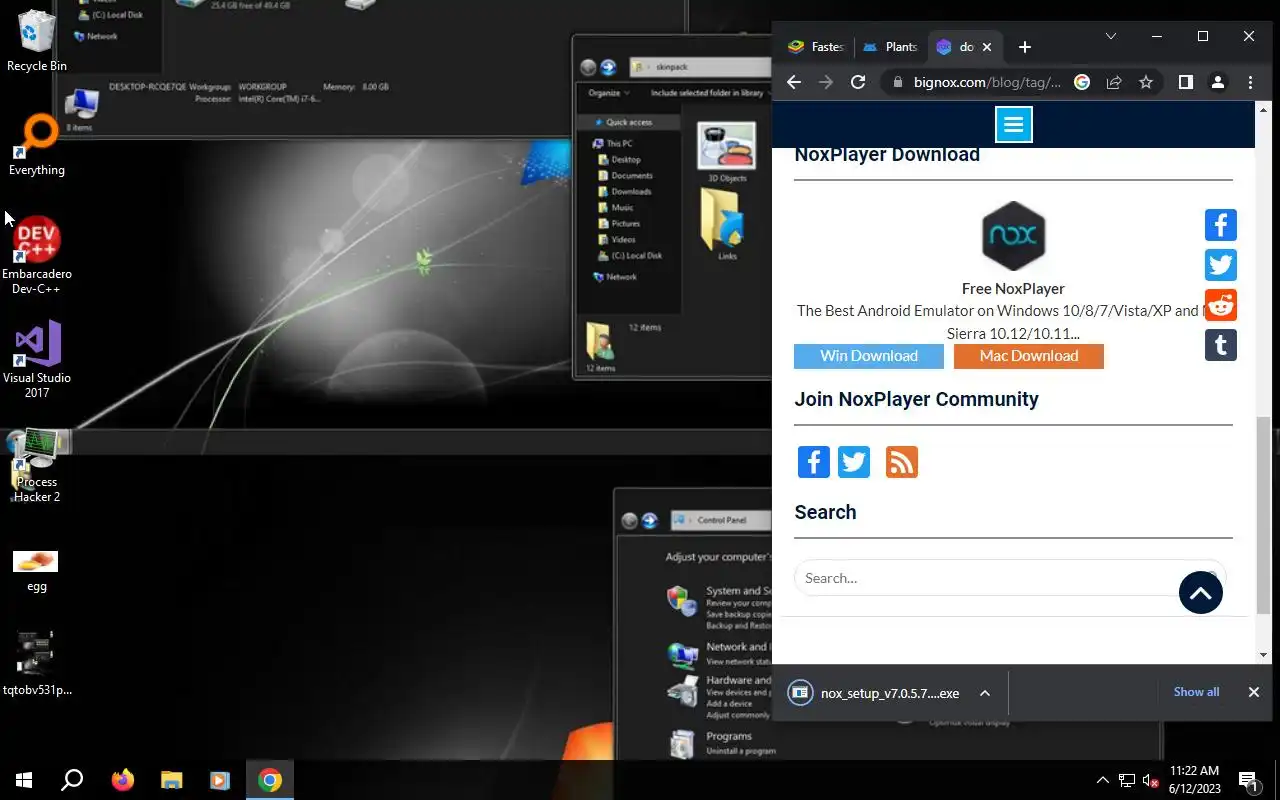Open the site's hamburger navigation menu
The height and width of the screenshot is (800, 1280).
1013,125
